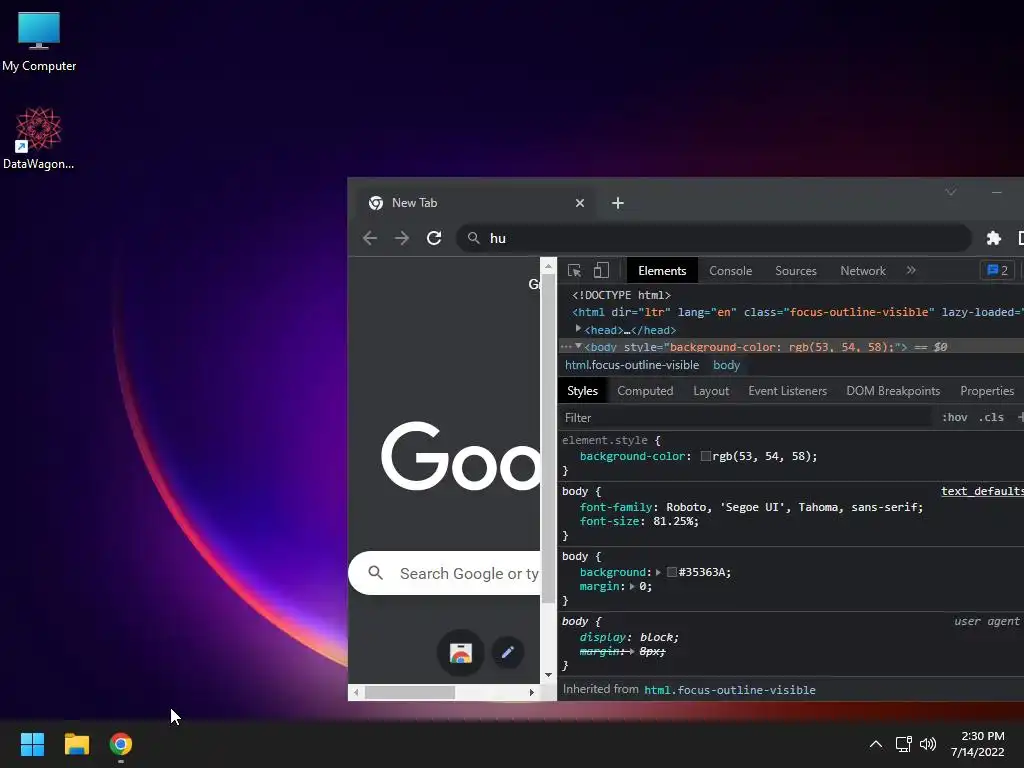
Task: Open My Computer desktop icon
Action: (x=39, y=42)
